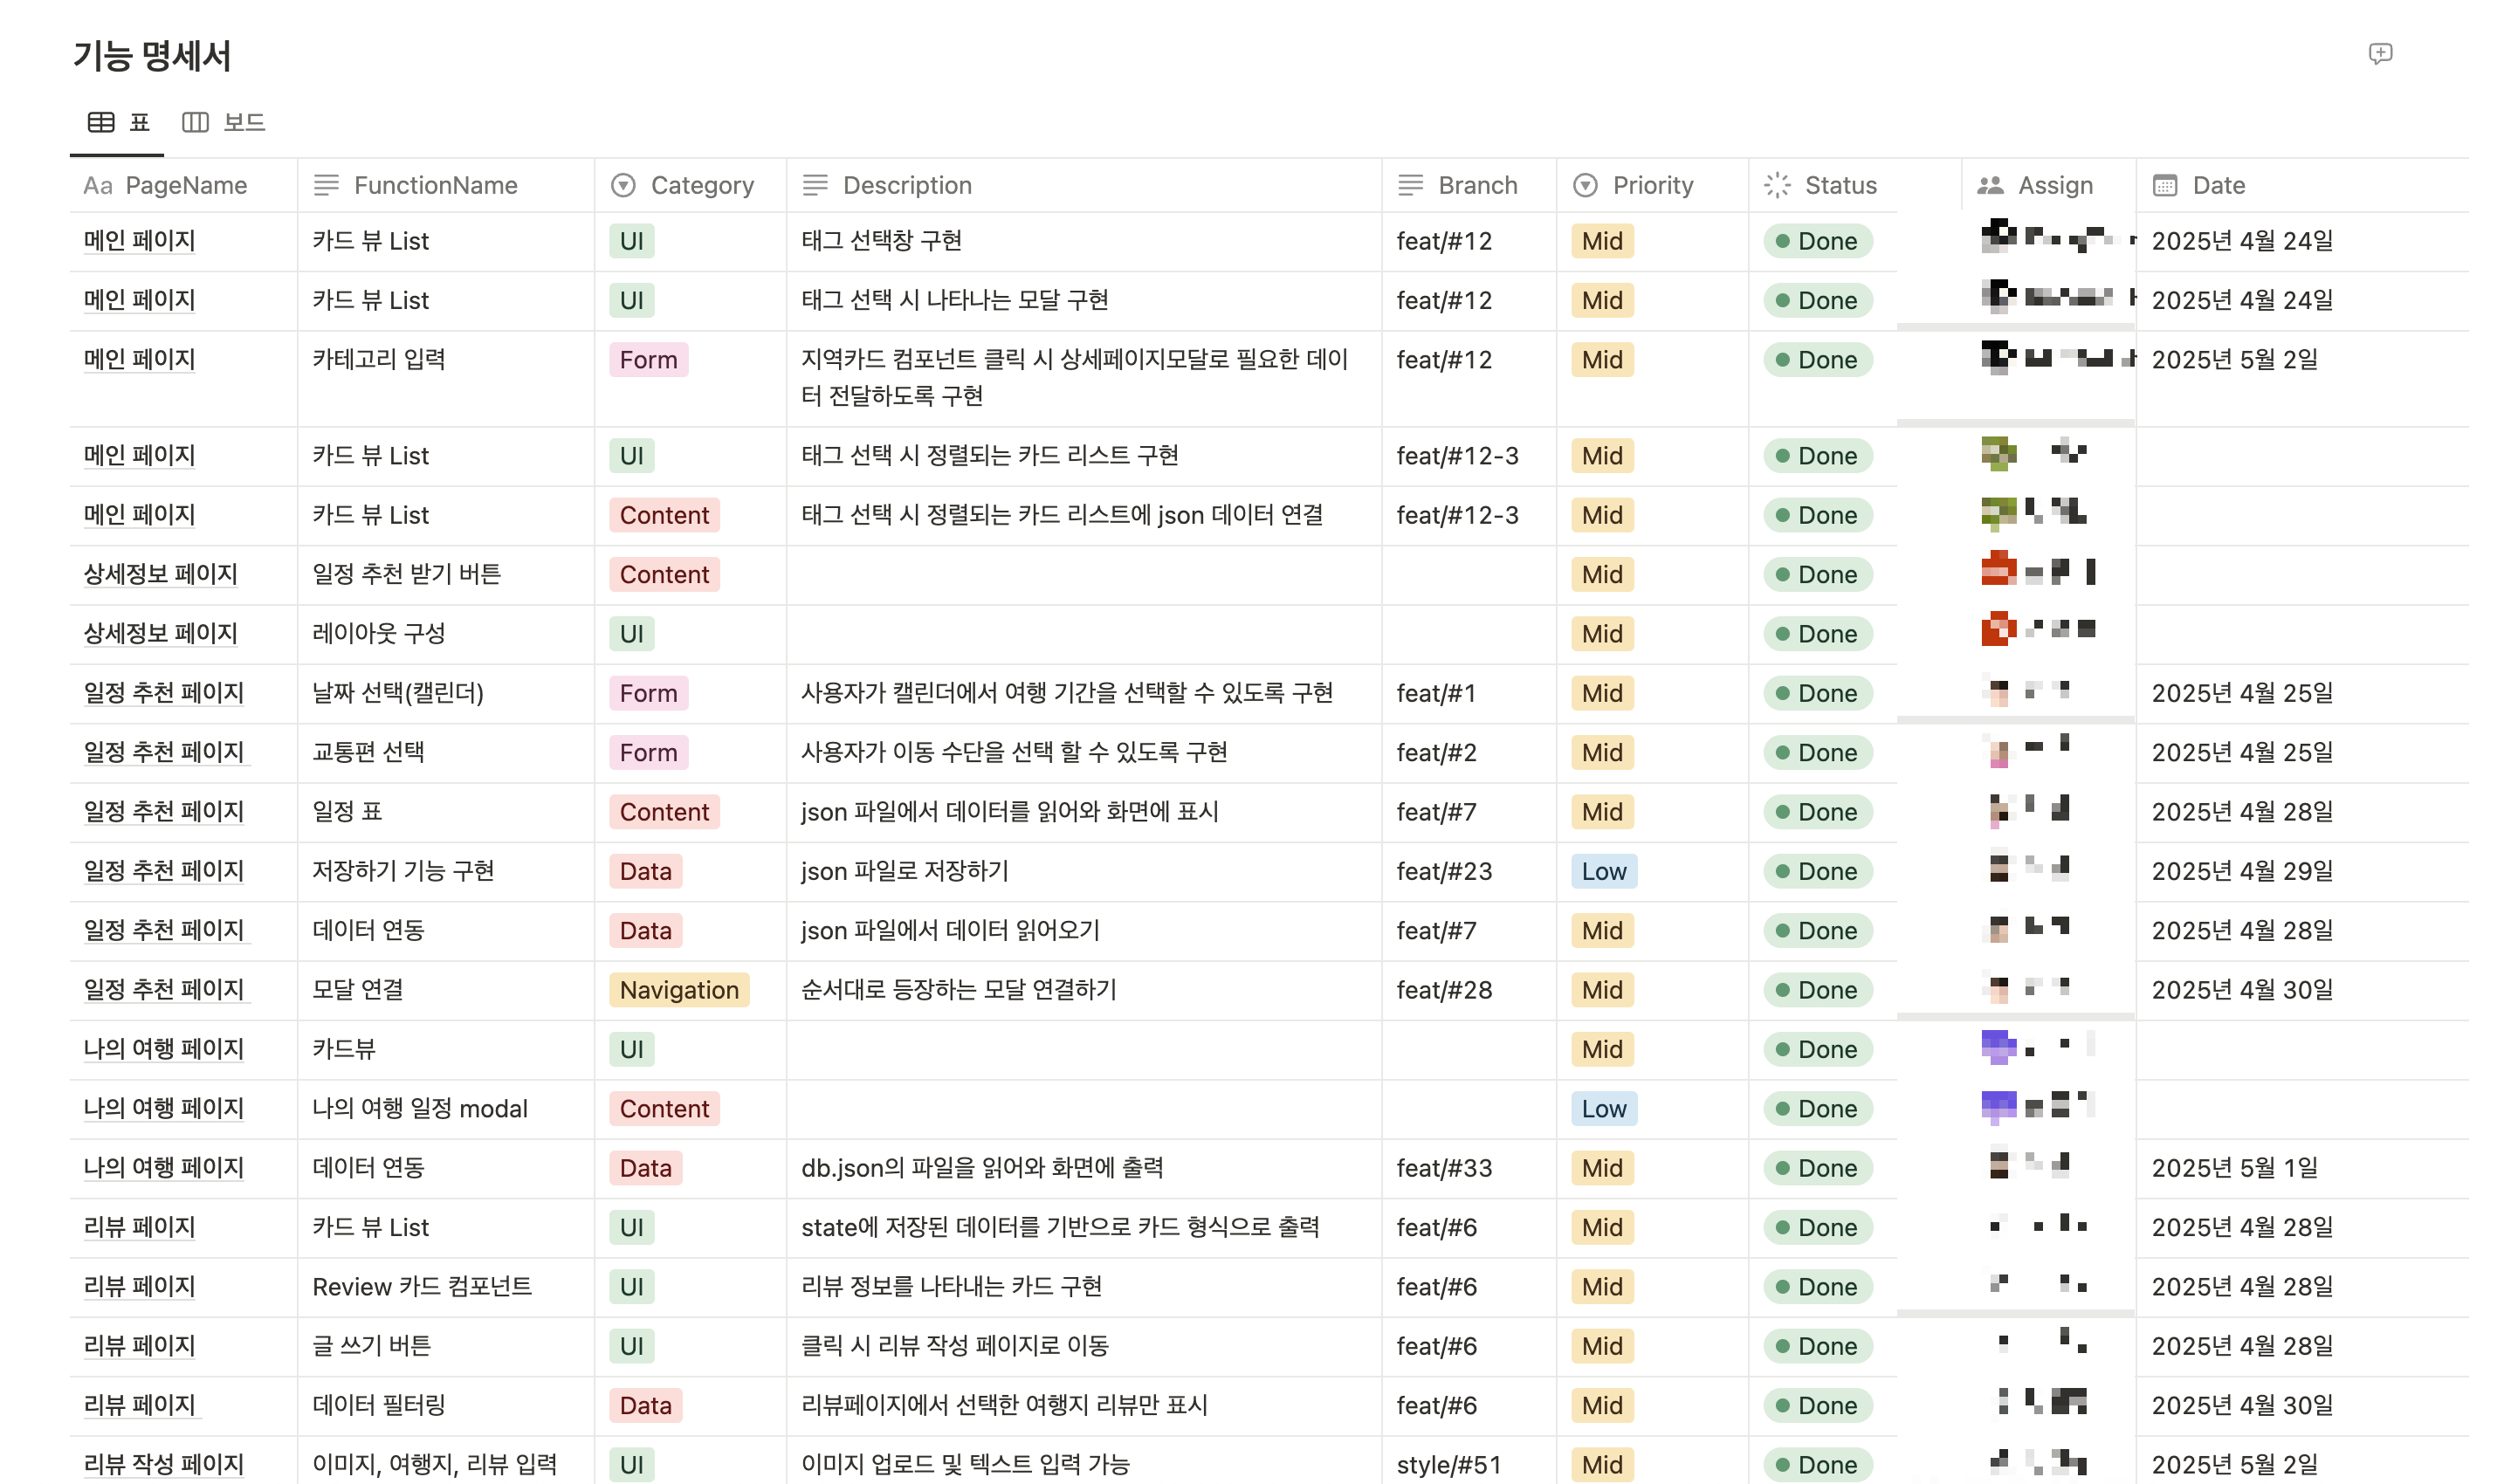This screenshot has width=2504, height=1484.
Task: Click the feat/#33 branch cell
Action: [x=1444, y=1168]
